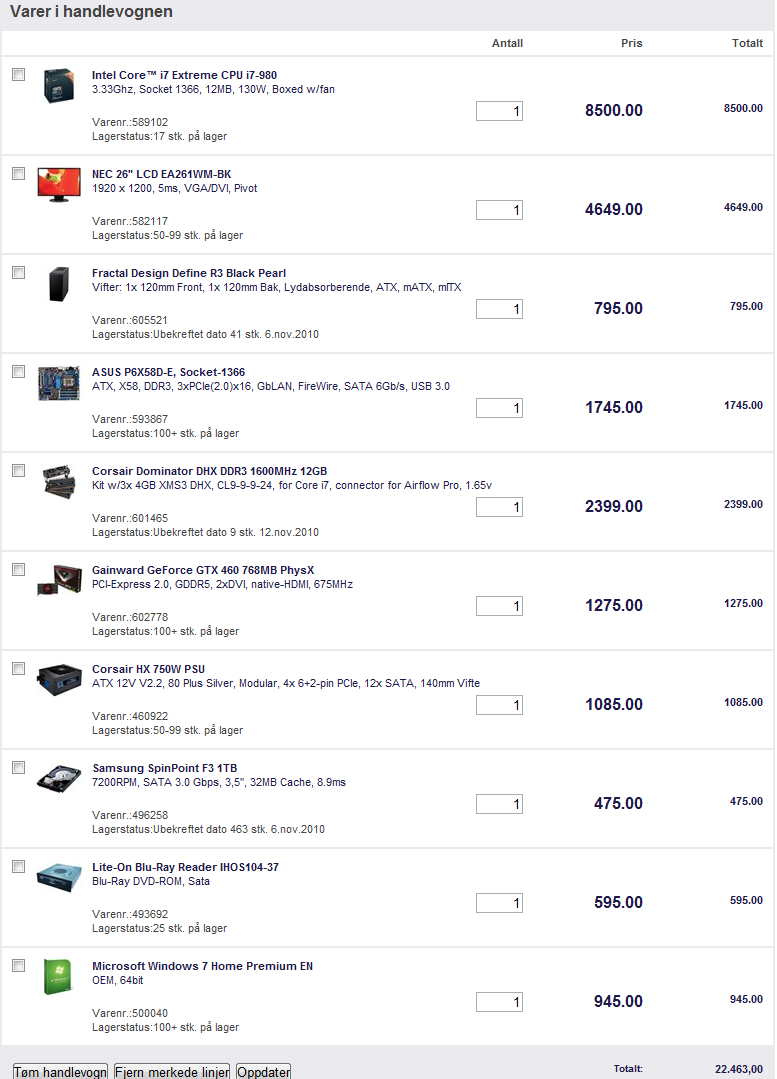Check the Fractal Design Define R3 row checkbox
The width and height of the screenshot is (777, 1079).
pos(19,273)
